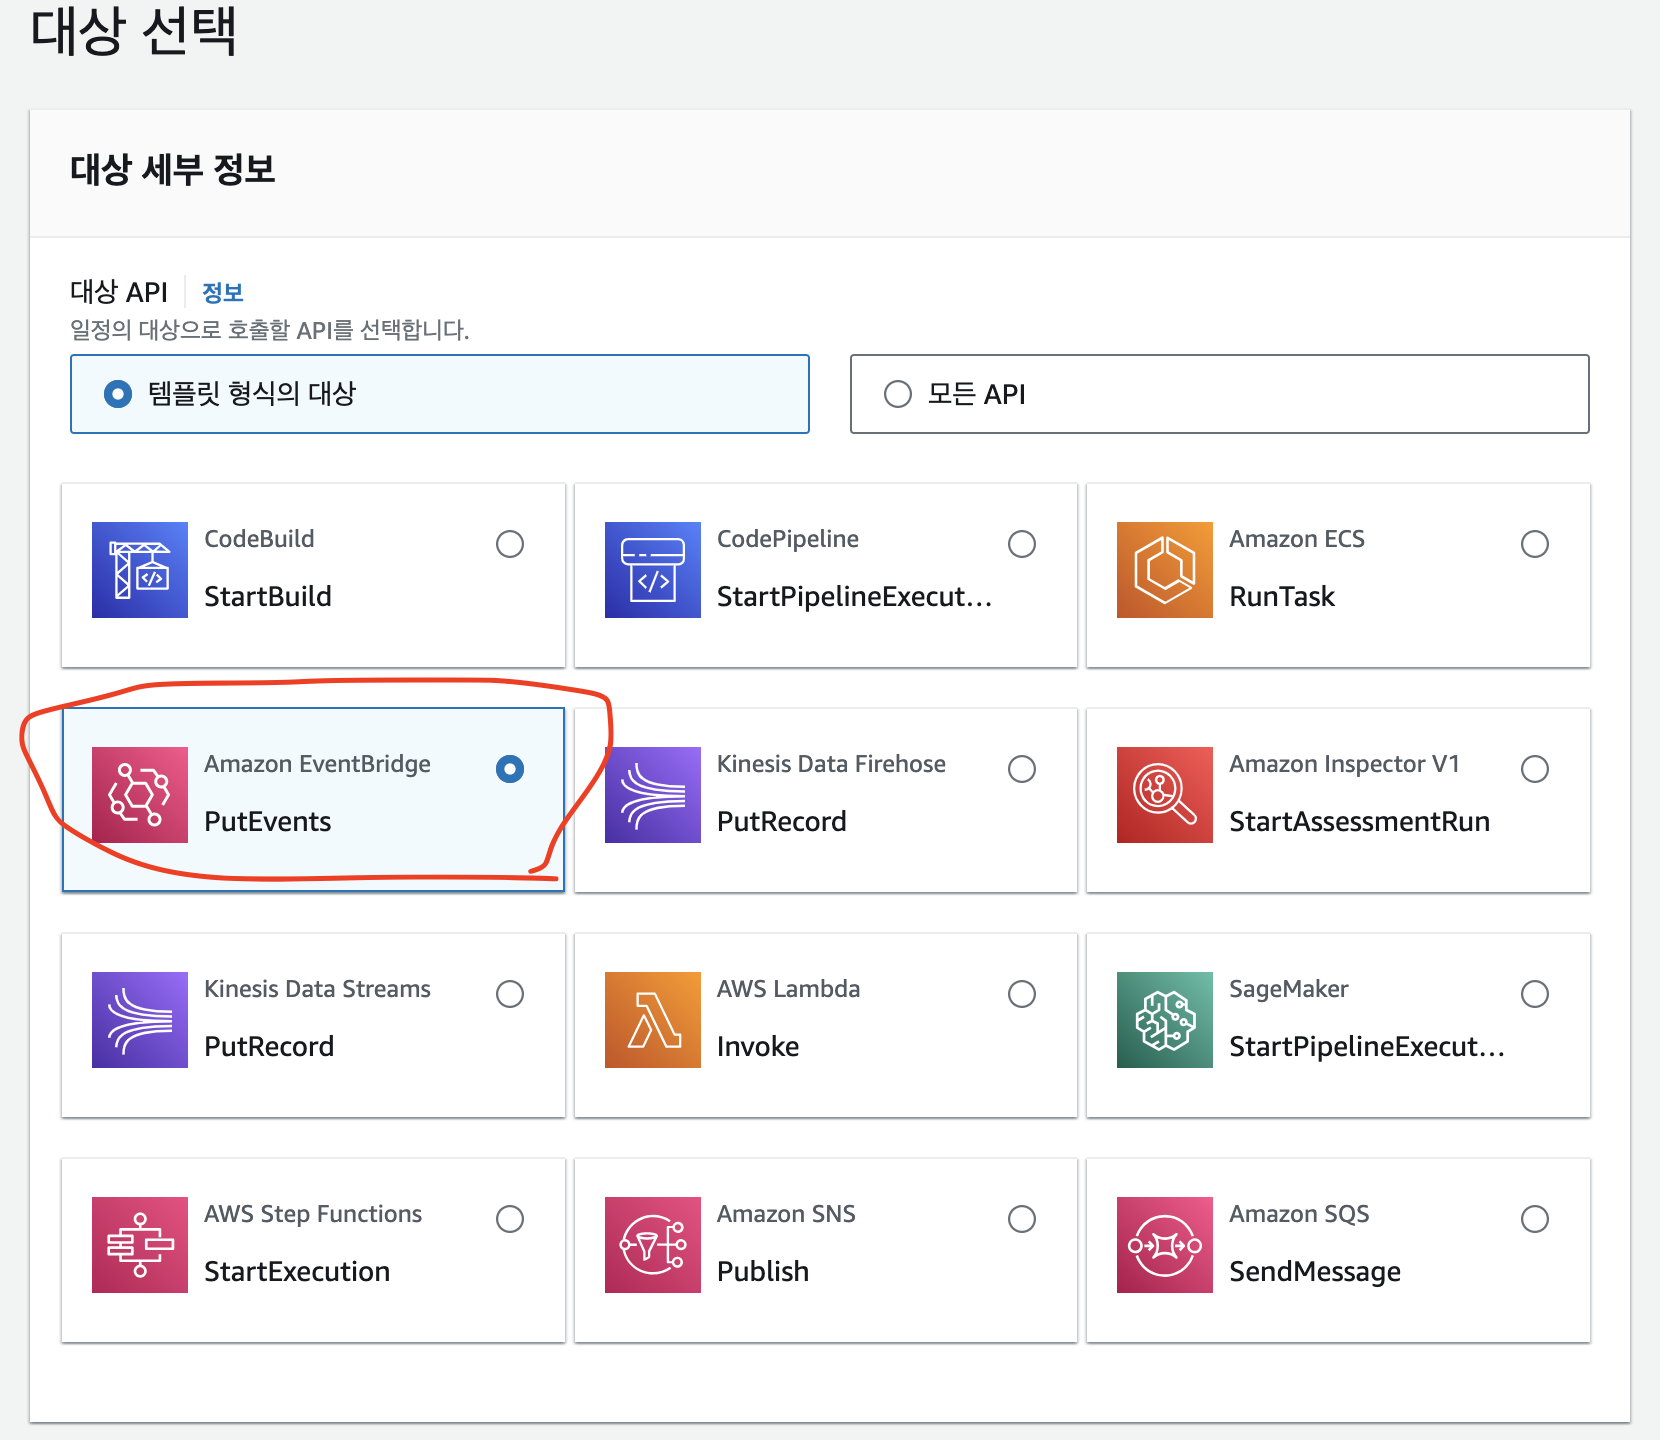
Task: Select the Amazon Inspector V1 radio button
Action: tap(1535, 769)
